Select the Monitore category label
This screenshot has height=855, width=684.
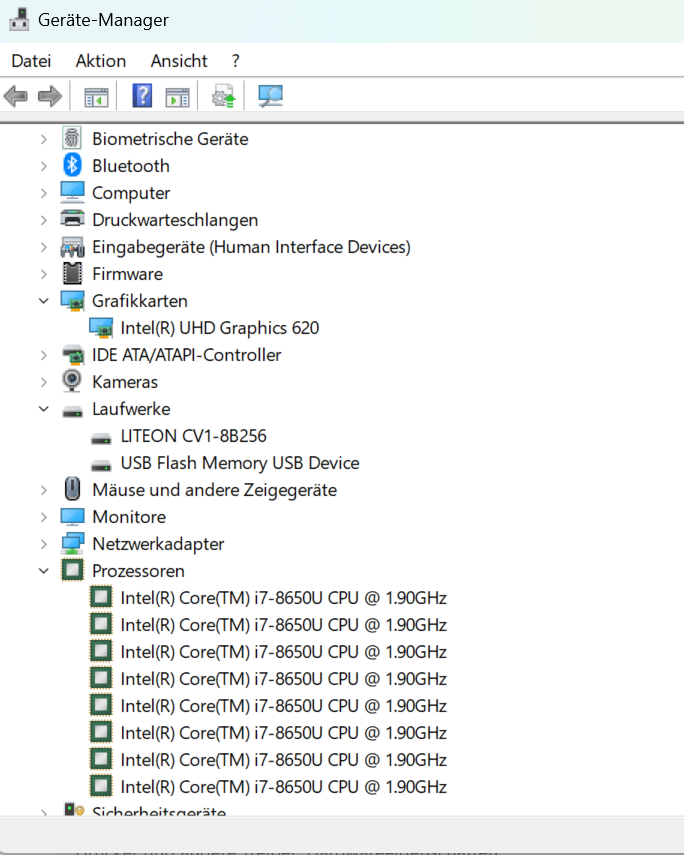click(x=129, y=516)
